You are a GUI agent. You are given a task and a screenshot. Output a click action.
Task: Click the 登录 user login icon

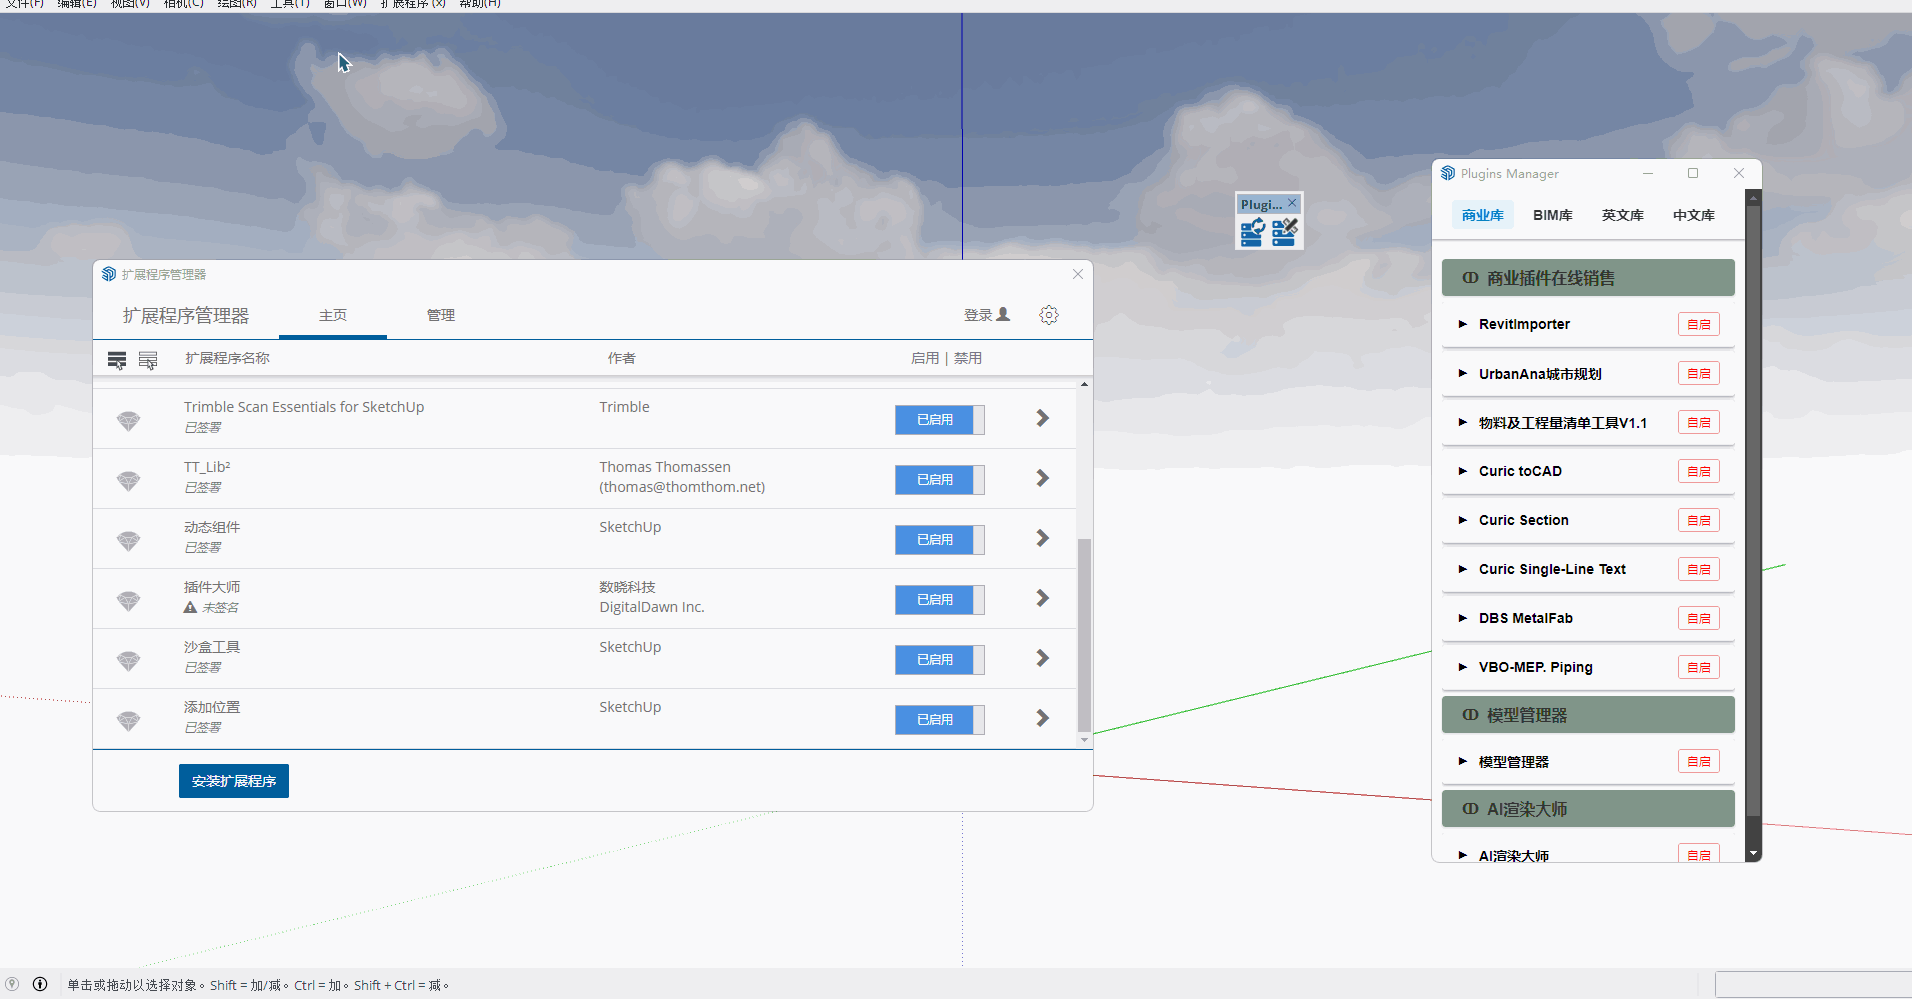click(x=1003, y=315)
